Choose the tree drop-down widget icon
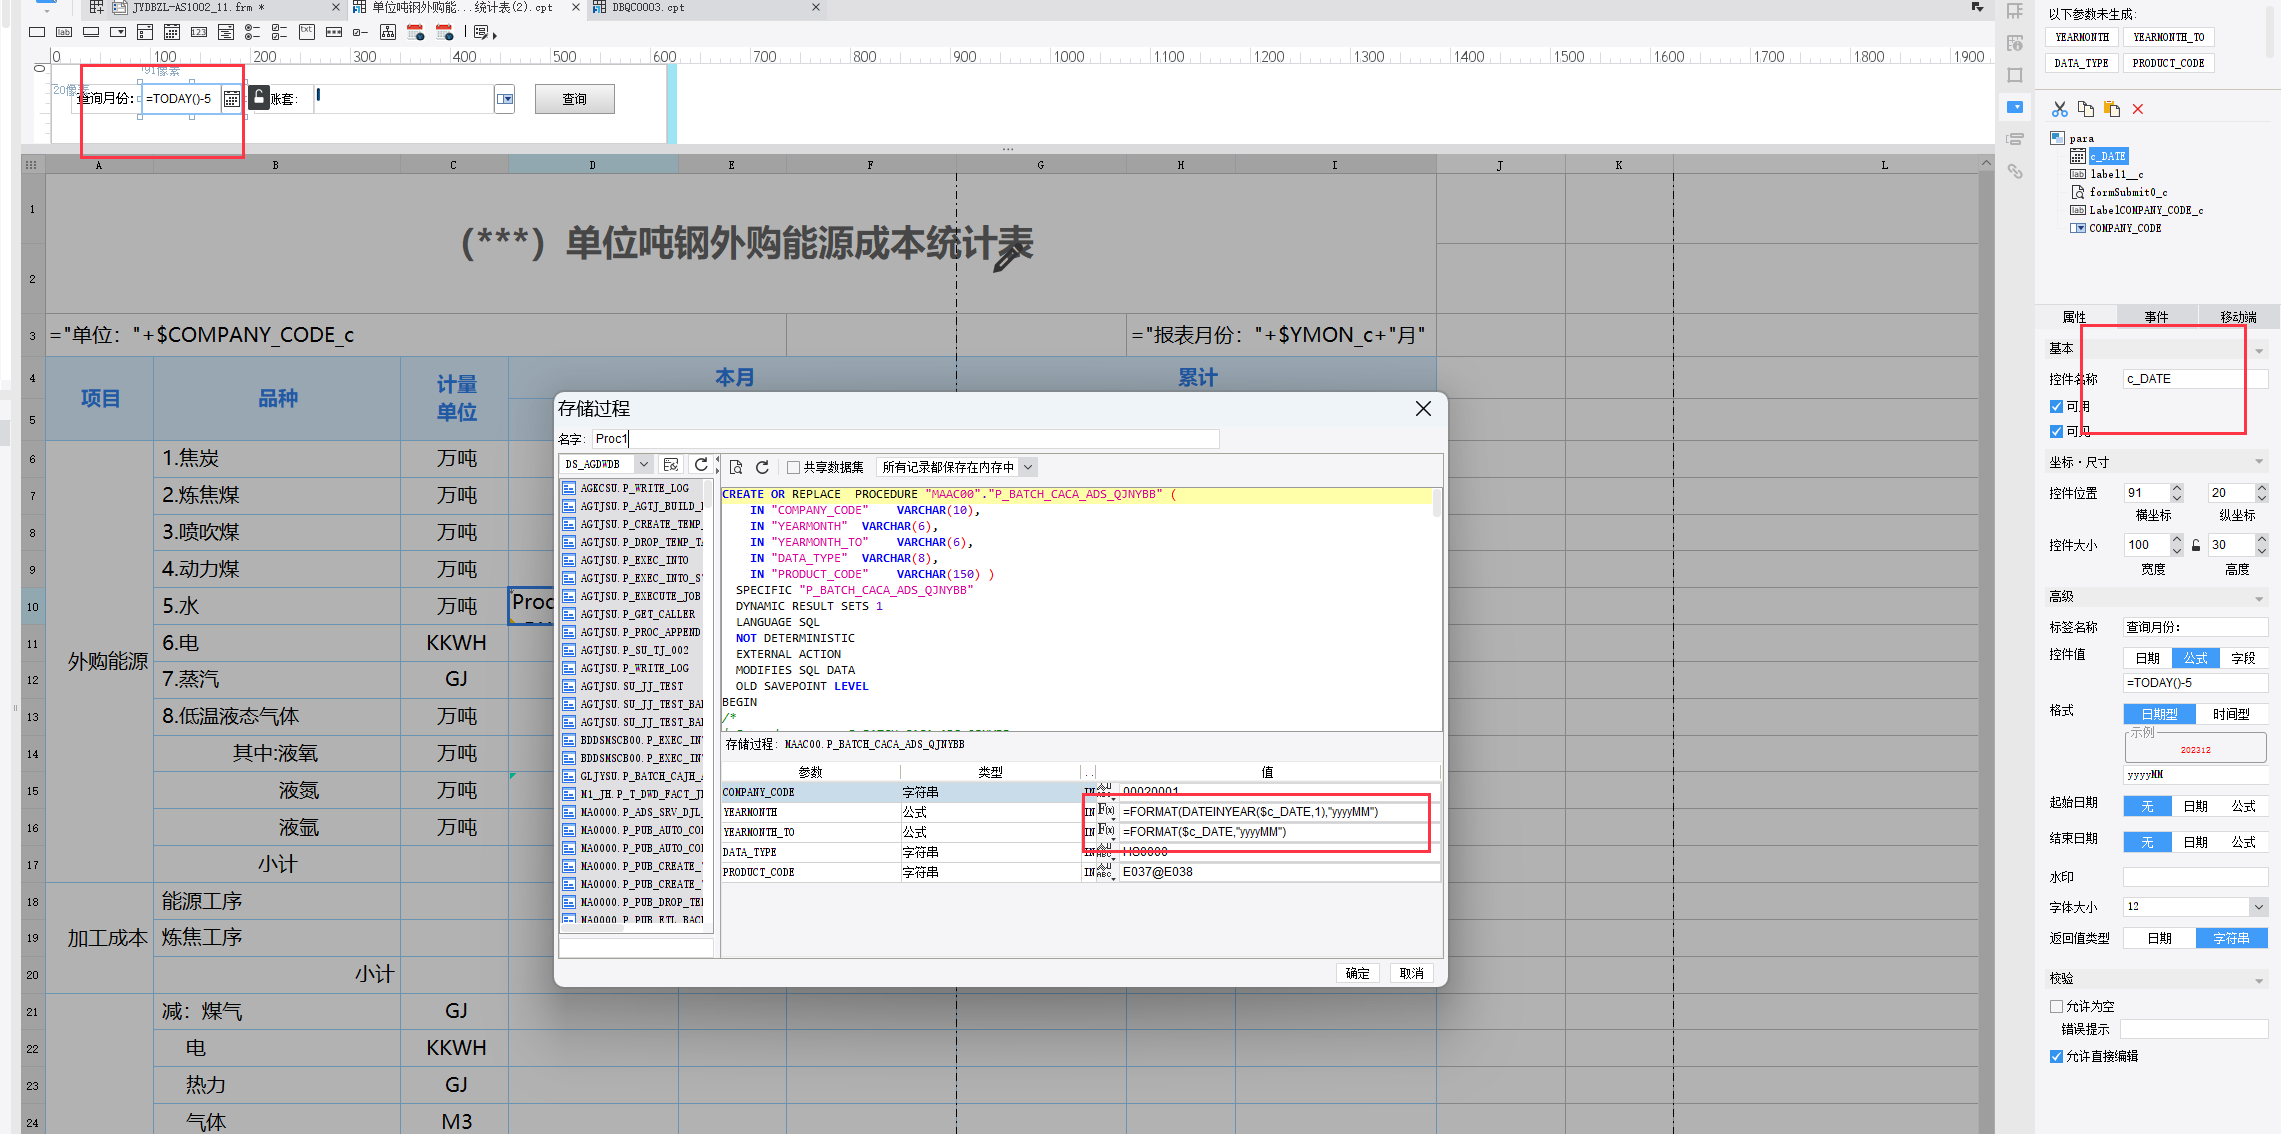The height and width of the screenshot is (1134, 2281). click(388, 32)
